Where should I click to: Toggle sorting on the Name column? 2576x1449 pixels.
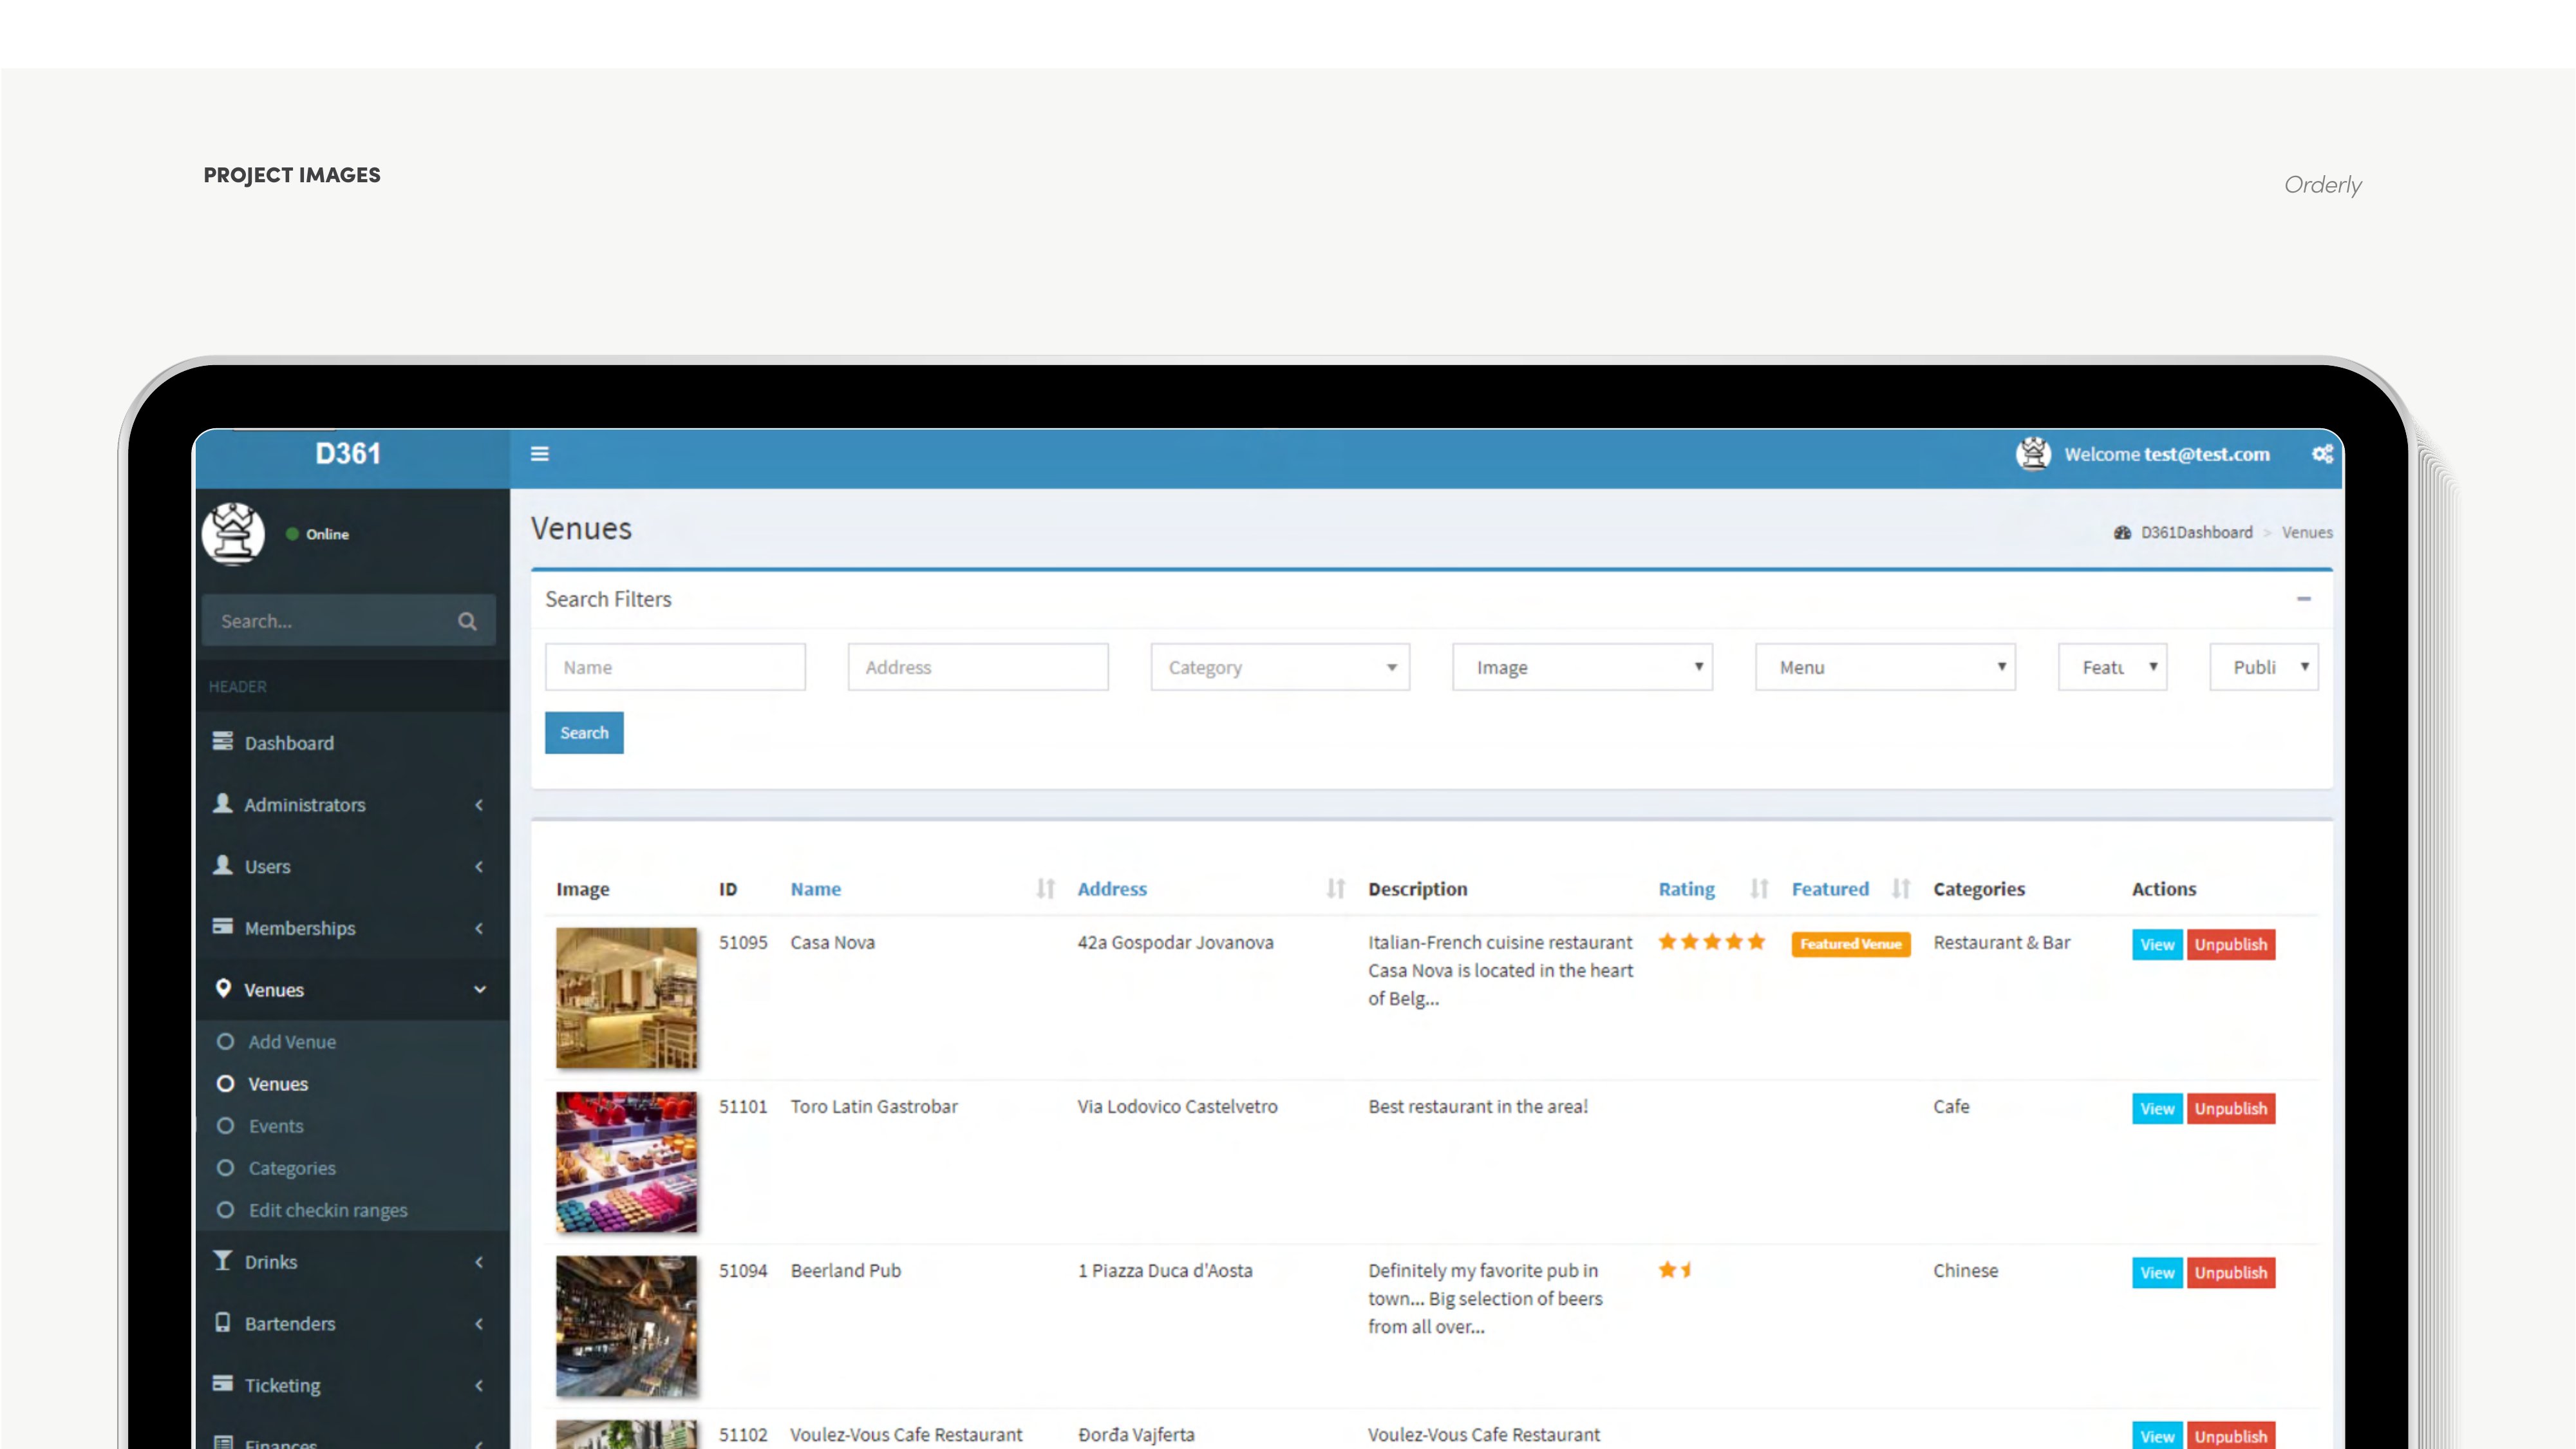pos(1046,888)
